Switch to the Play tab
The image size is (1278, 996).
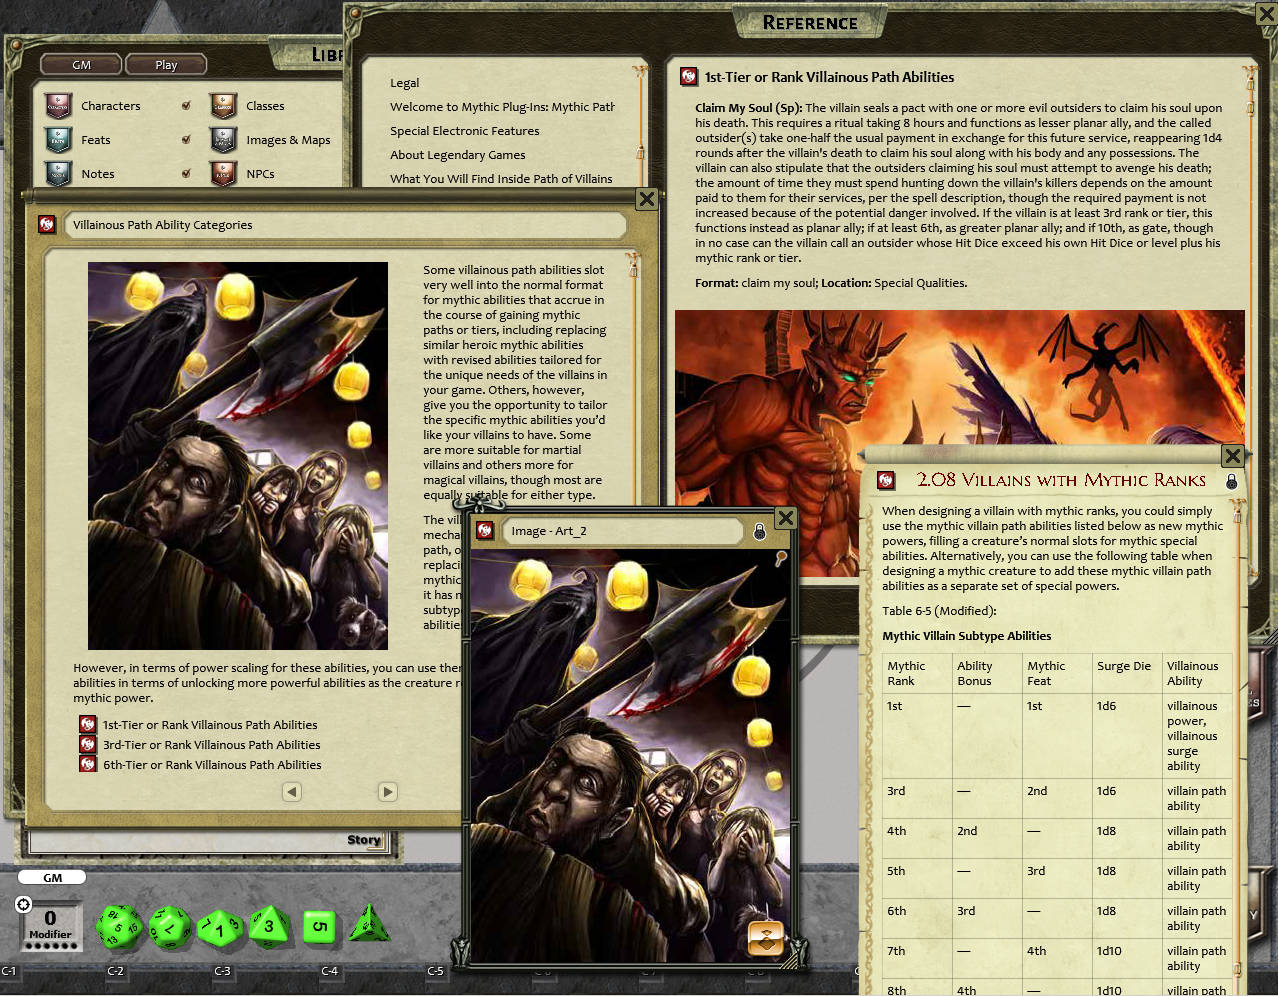point(165,63)
